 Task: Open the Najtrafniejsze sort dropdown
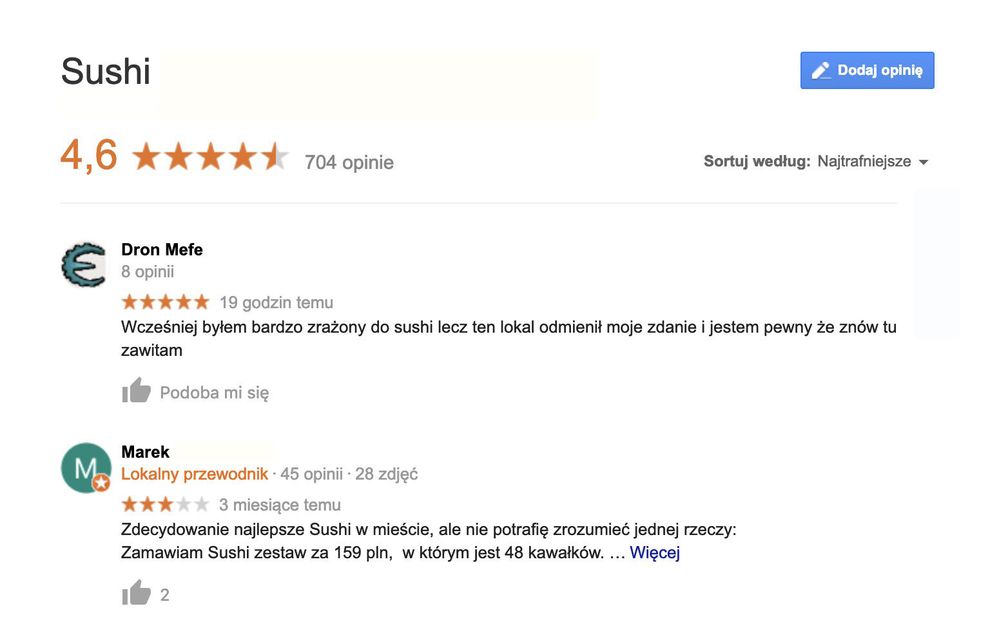pos(863,161)
